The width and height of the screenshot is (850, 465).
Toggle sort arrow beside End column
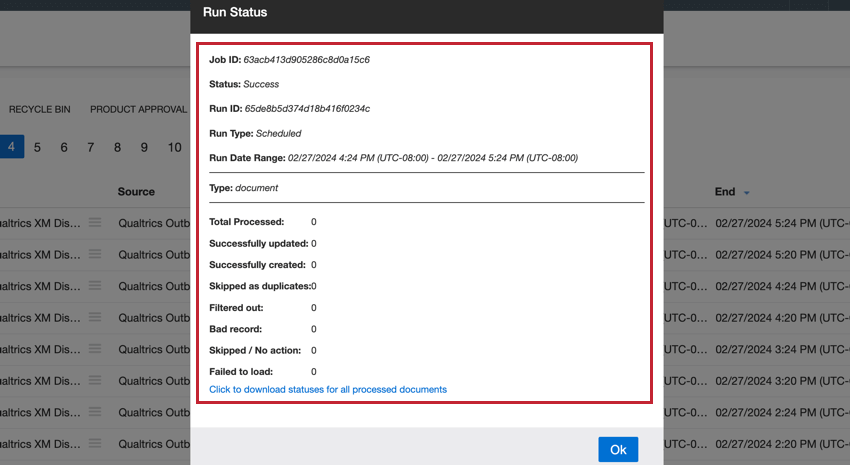(747, 192)
